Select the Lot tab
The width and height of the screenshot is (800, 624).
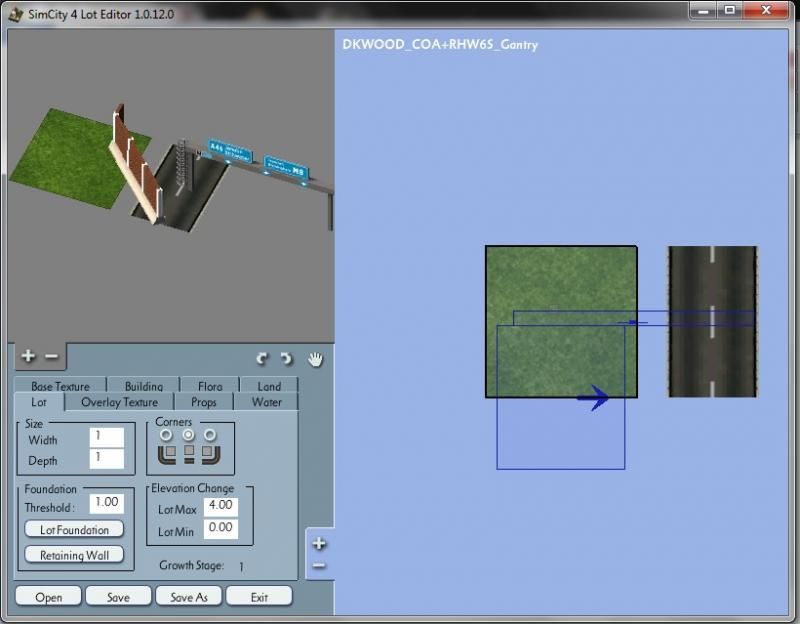(39, 402)
